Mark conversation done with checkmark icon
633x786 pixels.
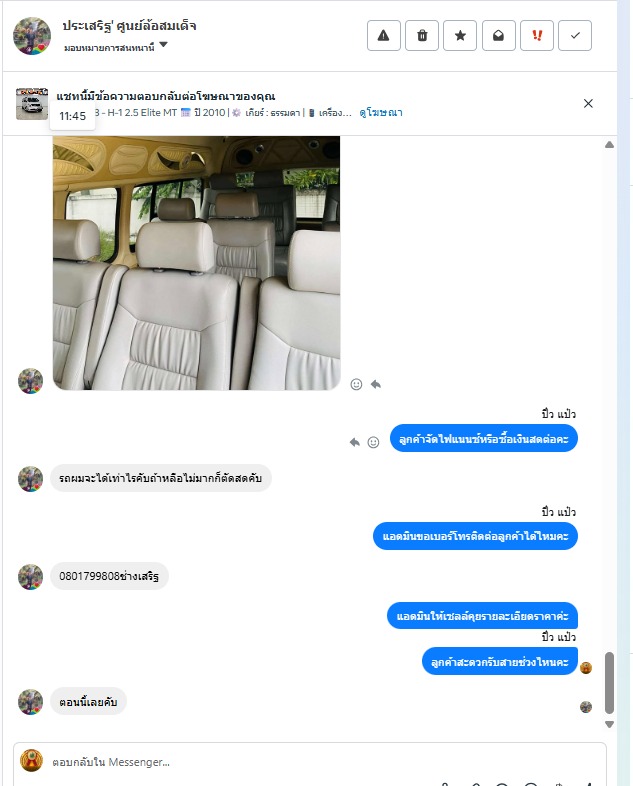pos(575,36)
